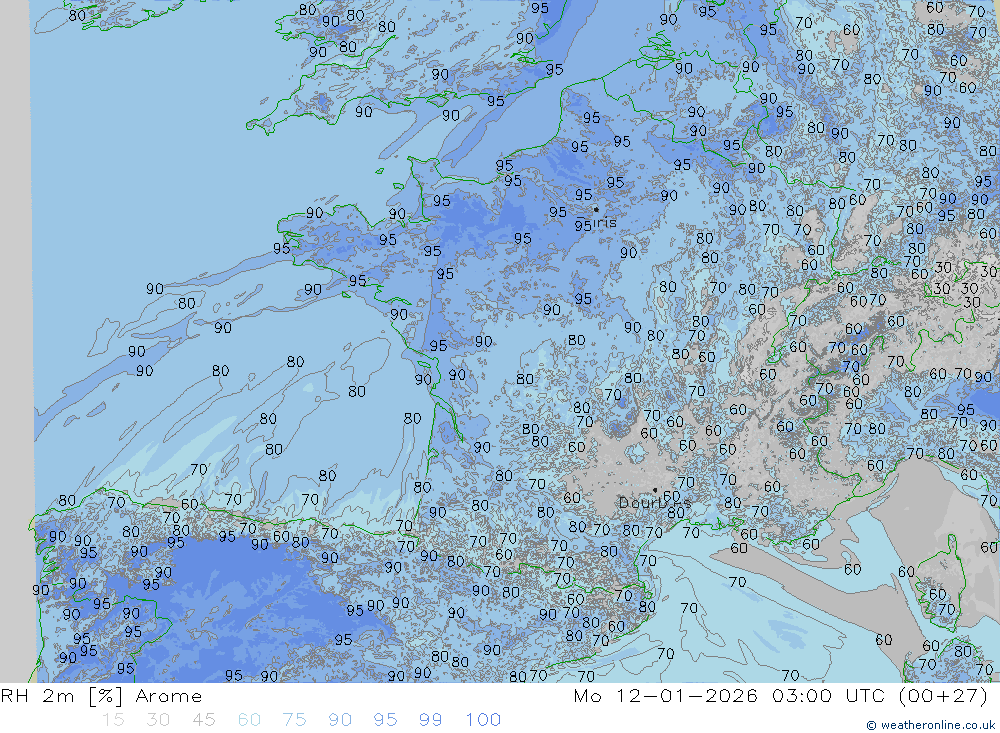Screen dimensions: 1000x733
Task: Click the "03:00 UTC" time text
Action: [x=828, y=696]
